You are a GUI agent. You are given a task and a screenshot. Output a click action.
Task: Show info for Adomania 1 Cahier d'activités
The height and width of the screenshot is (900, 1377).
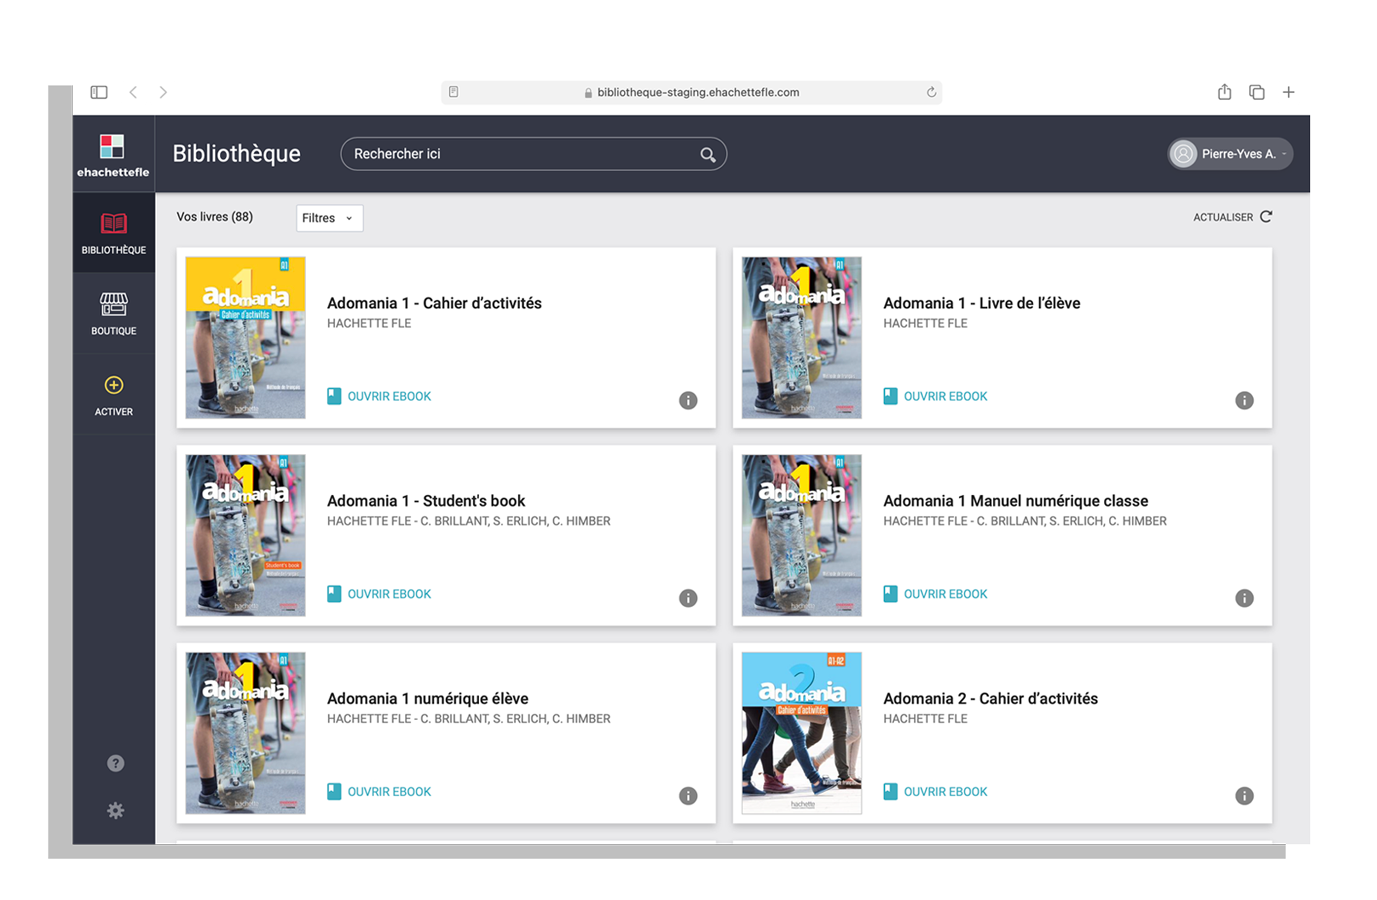coord(688,400)
